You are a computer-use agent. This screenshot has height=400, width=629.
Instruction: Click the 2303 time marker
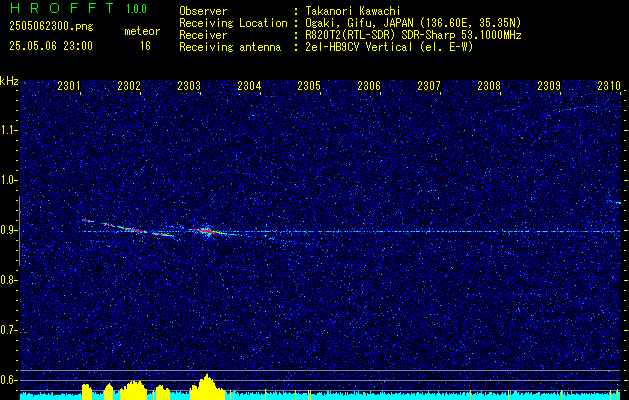point(189,86)
